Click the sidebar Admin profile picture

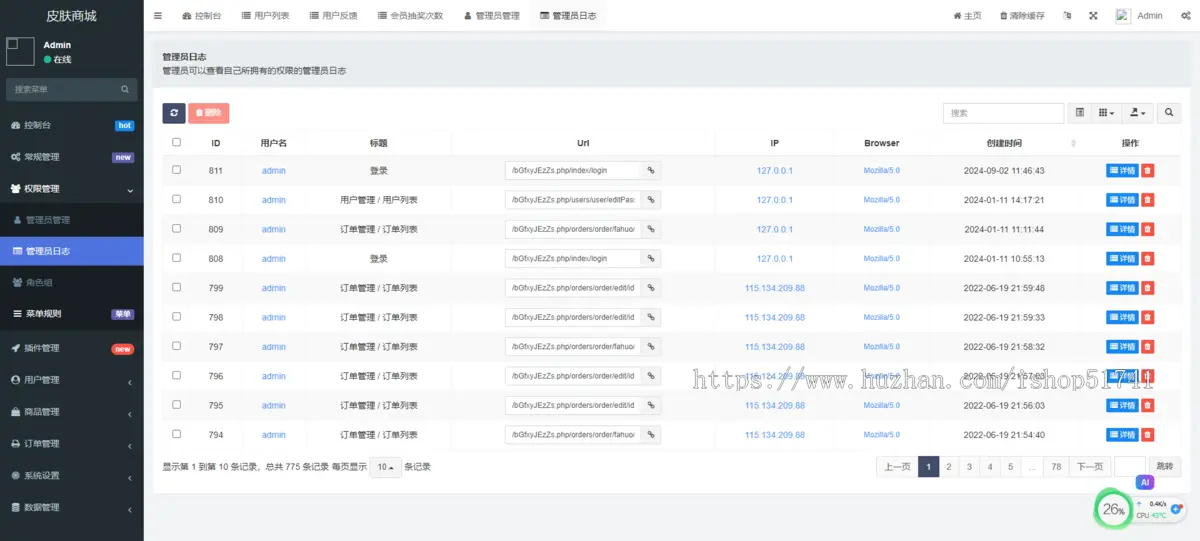coord(21,53)
